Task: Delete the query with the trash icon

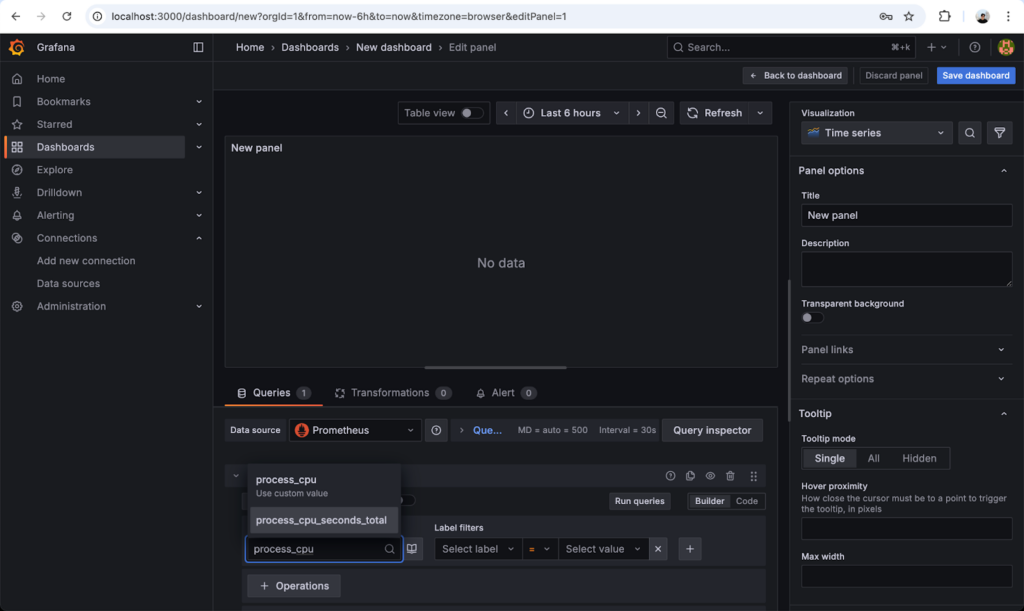Action: point(730,477)
